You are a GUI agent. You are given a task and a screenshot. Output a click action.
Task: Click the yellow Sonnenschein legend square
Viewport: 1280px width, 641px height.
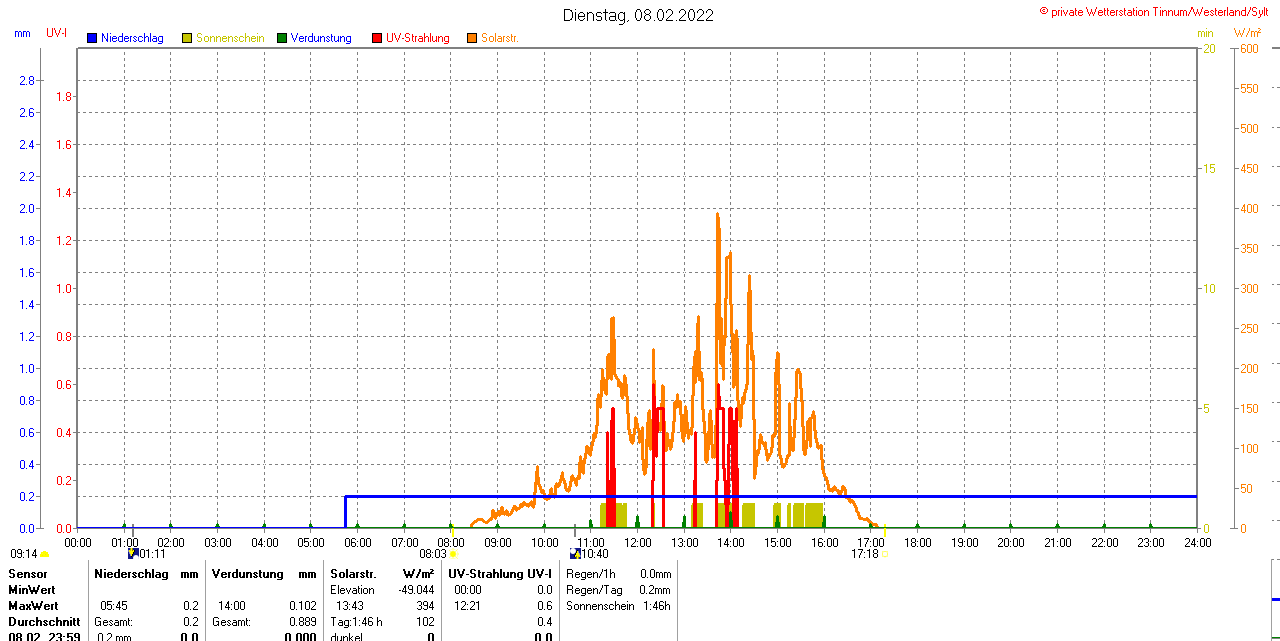point(187,38)
